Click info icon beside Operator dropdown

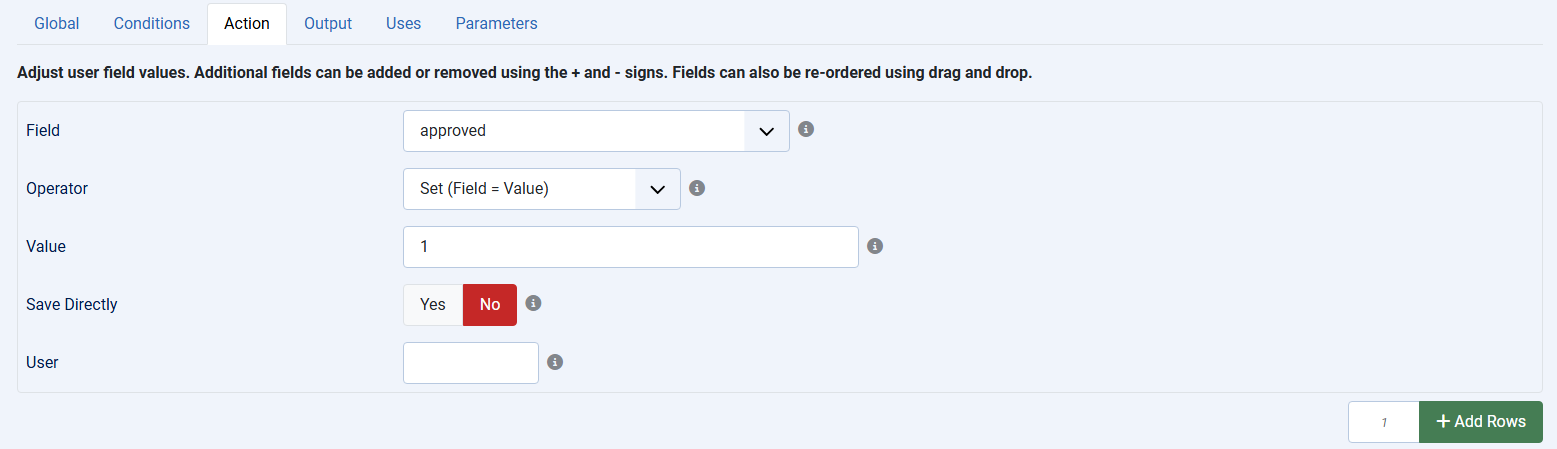click(698, 187)
